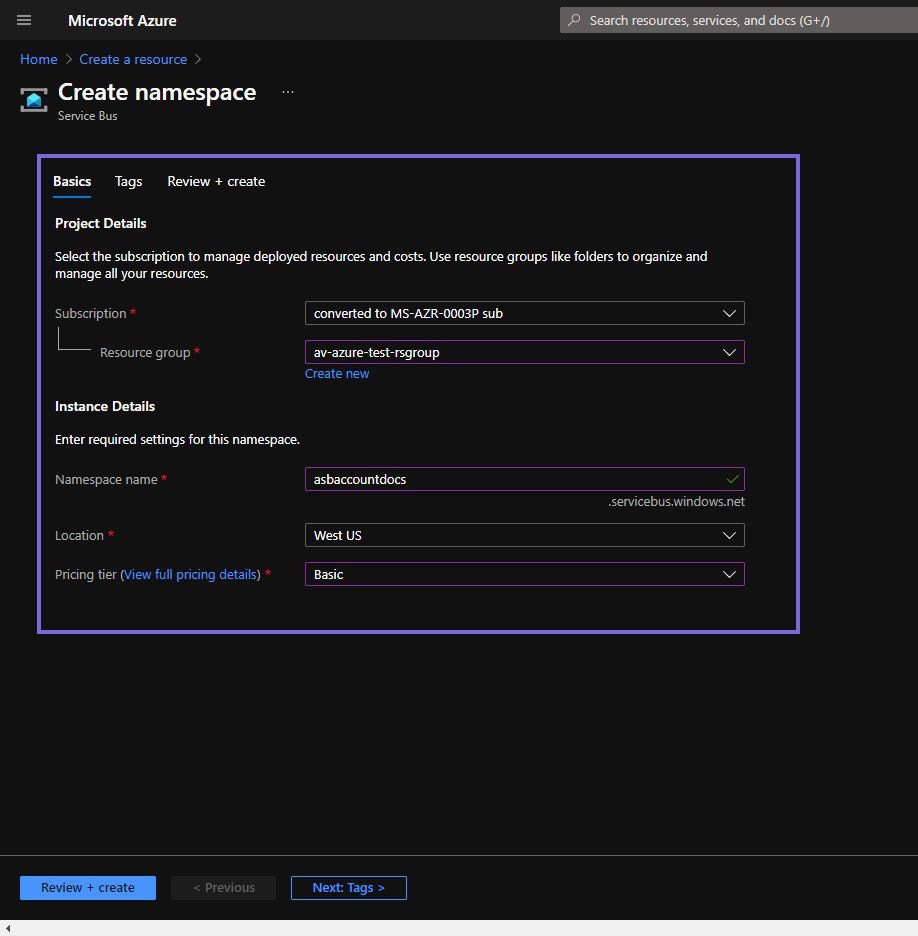Open the Subscription dropdown
The width and height of the screenshot is (918, 936).
click(525, 313)
